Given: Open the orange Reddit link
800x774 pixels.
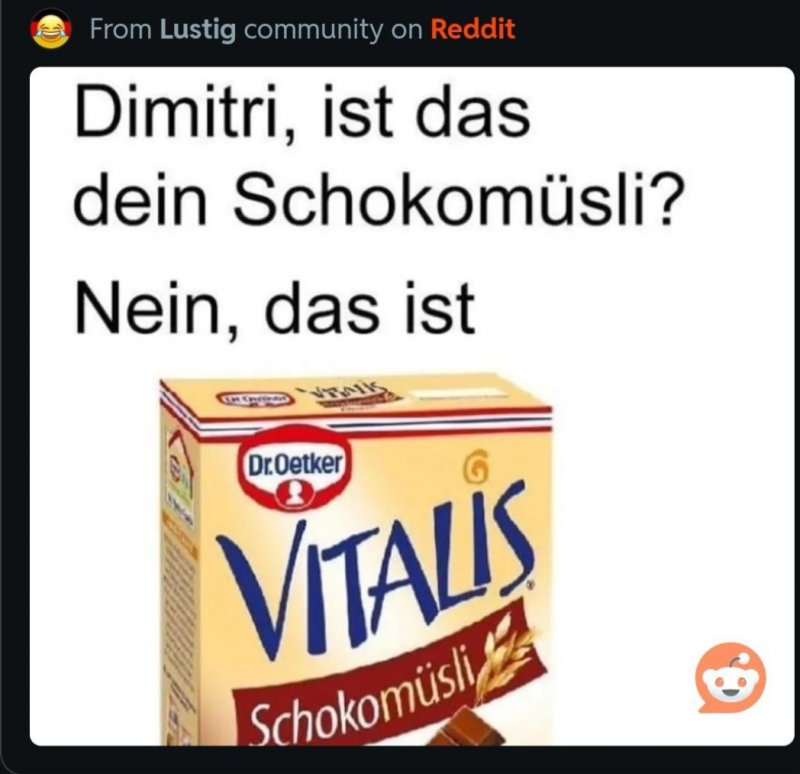Looking at the screenshot, I should click(472, 29).
